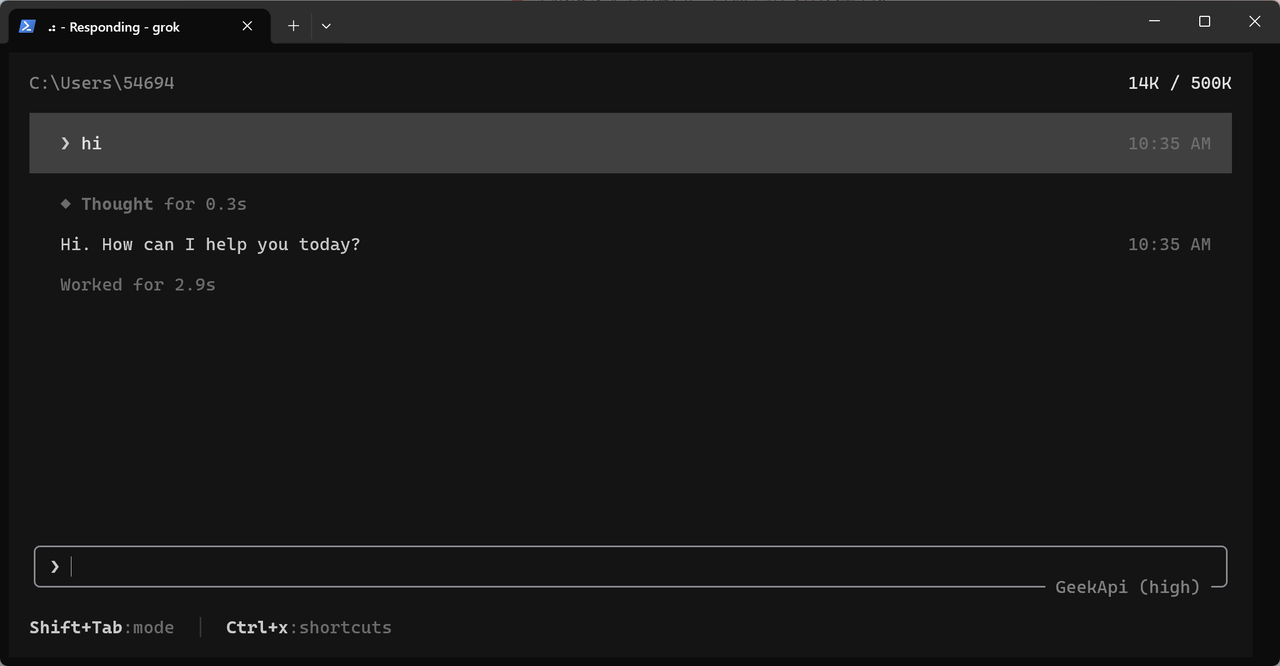Image resolution: width=1280 pixels, height=666 pixels.
Task: Click the 'GeekApi (high)' model label
Action: click(x=1127, y=587)
